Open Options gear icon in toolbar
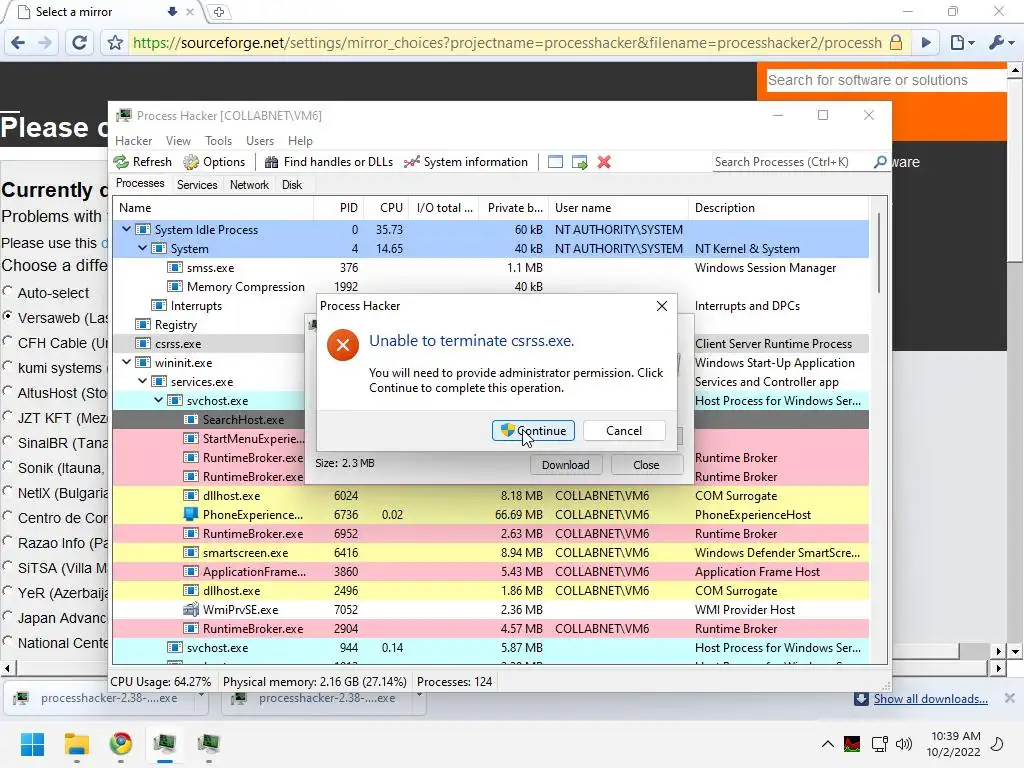 tap(191, 162)
